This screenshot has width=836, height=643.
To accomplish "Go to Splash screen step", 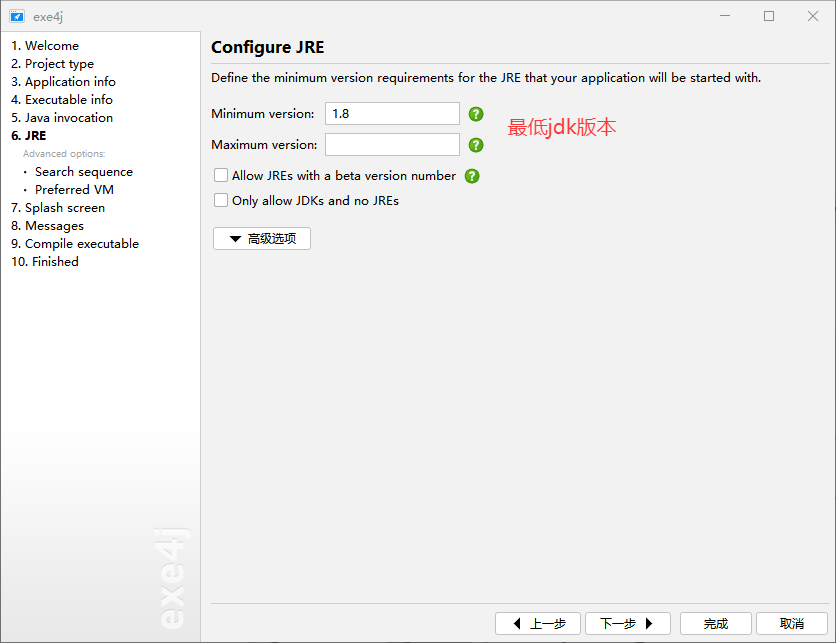I will [x=58, y=208].
